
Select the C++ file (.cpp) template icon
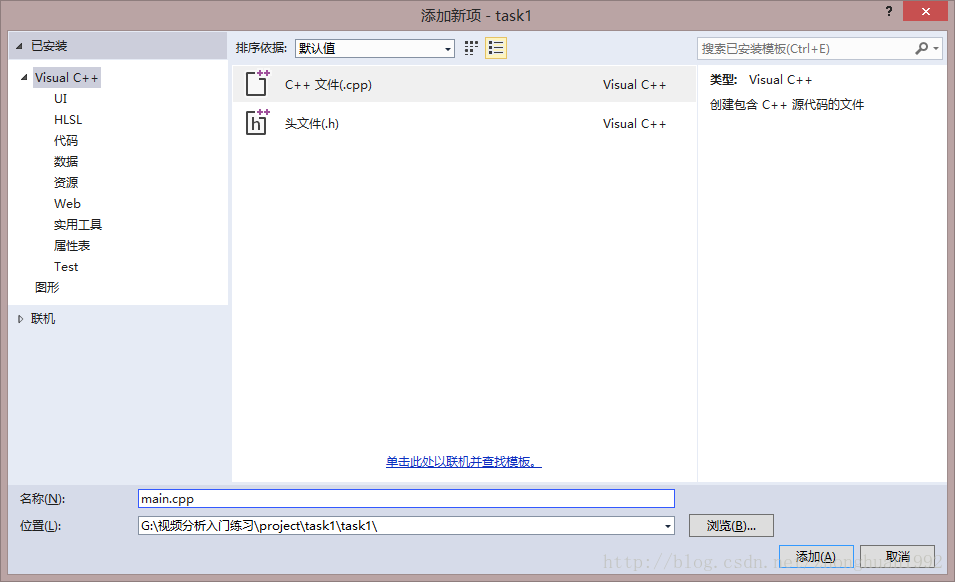pos(257,84)
